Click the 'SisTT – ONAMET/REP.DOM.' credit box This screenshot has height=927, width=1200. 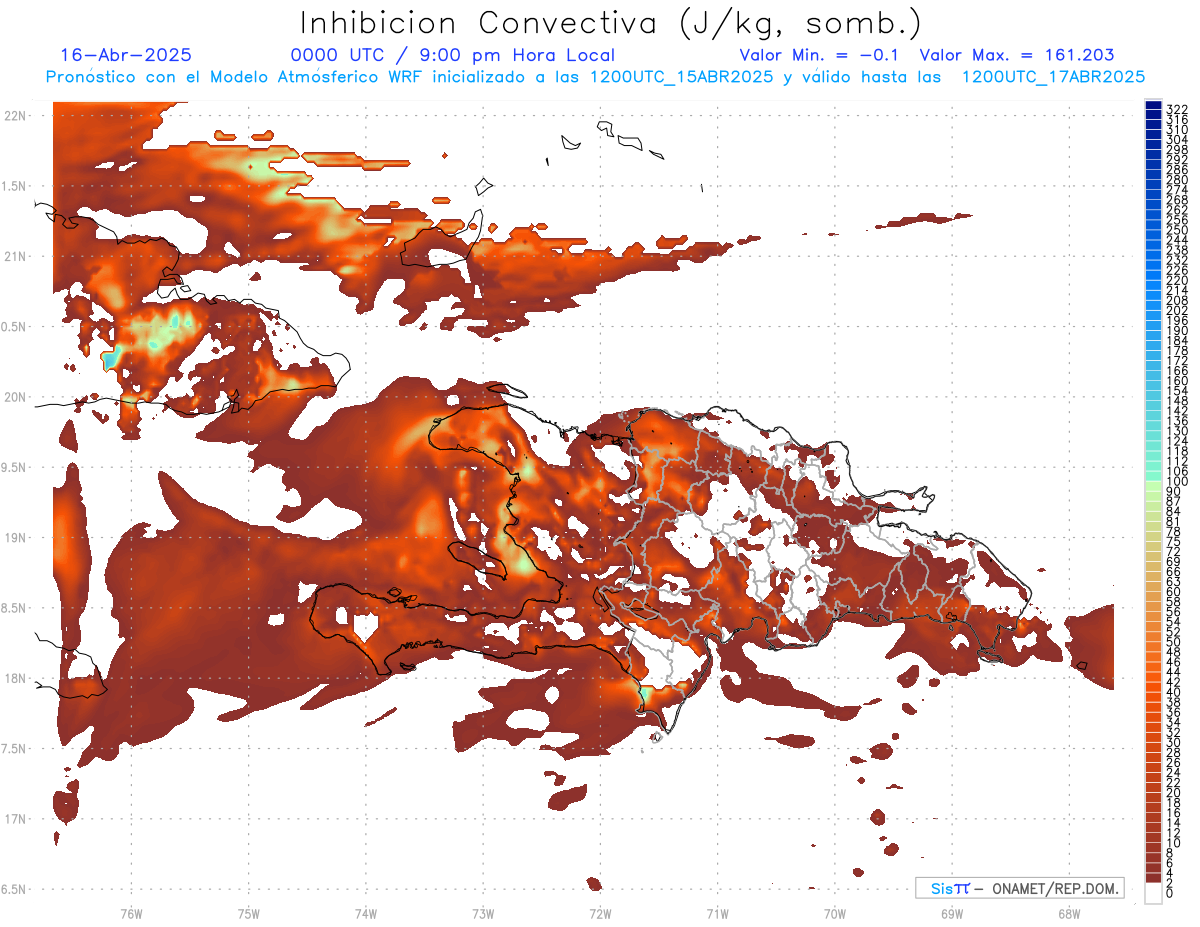coord(1020,888)
